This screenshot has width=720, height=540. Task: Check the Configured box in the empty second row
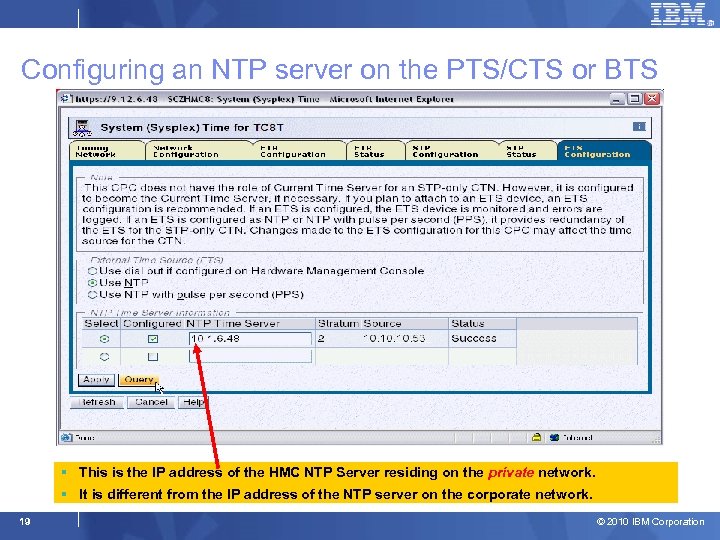click(x=153, y=356)
